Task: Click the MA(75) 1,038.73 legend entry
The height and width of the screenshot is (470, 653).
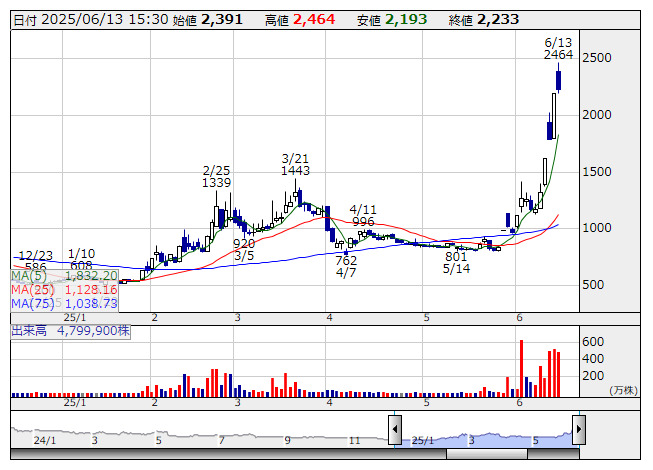Action: point(65,303)
